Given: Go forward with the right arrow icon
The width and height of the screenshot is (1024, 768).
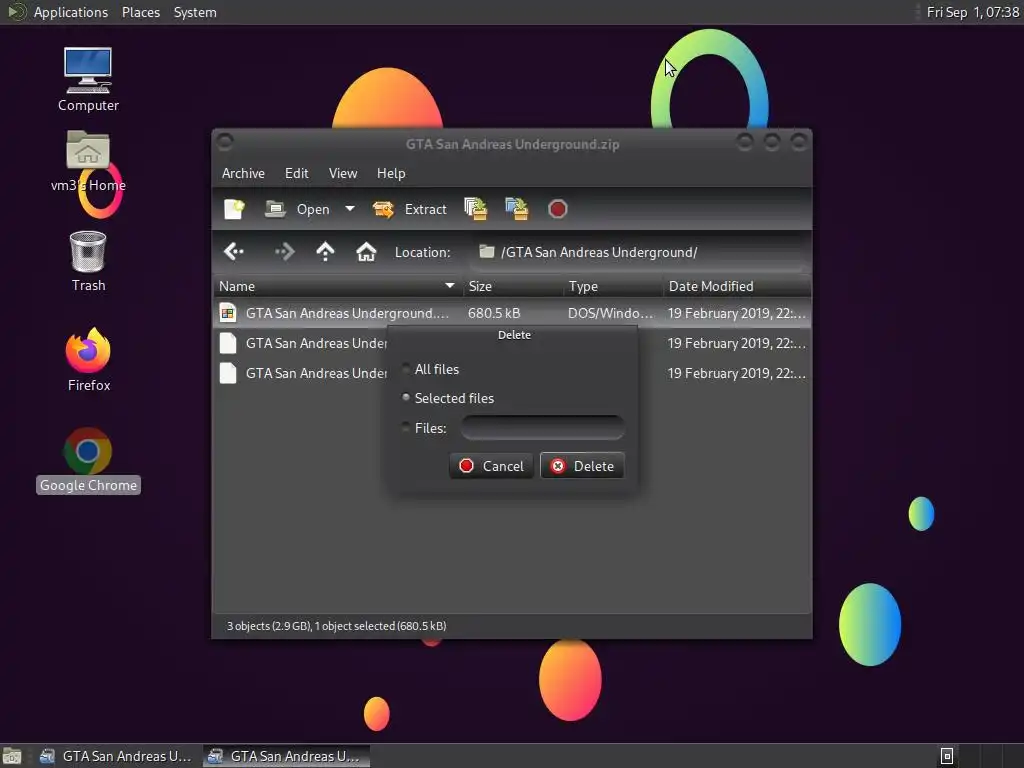Looking at the screenshot, I should pos(285,251).
